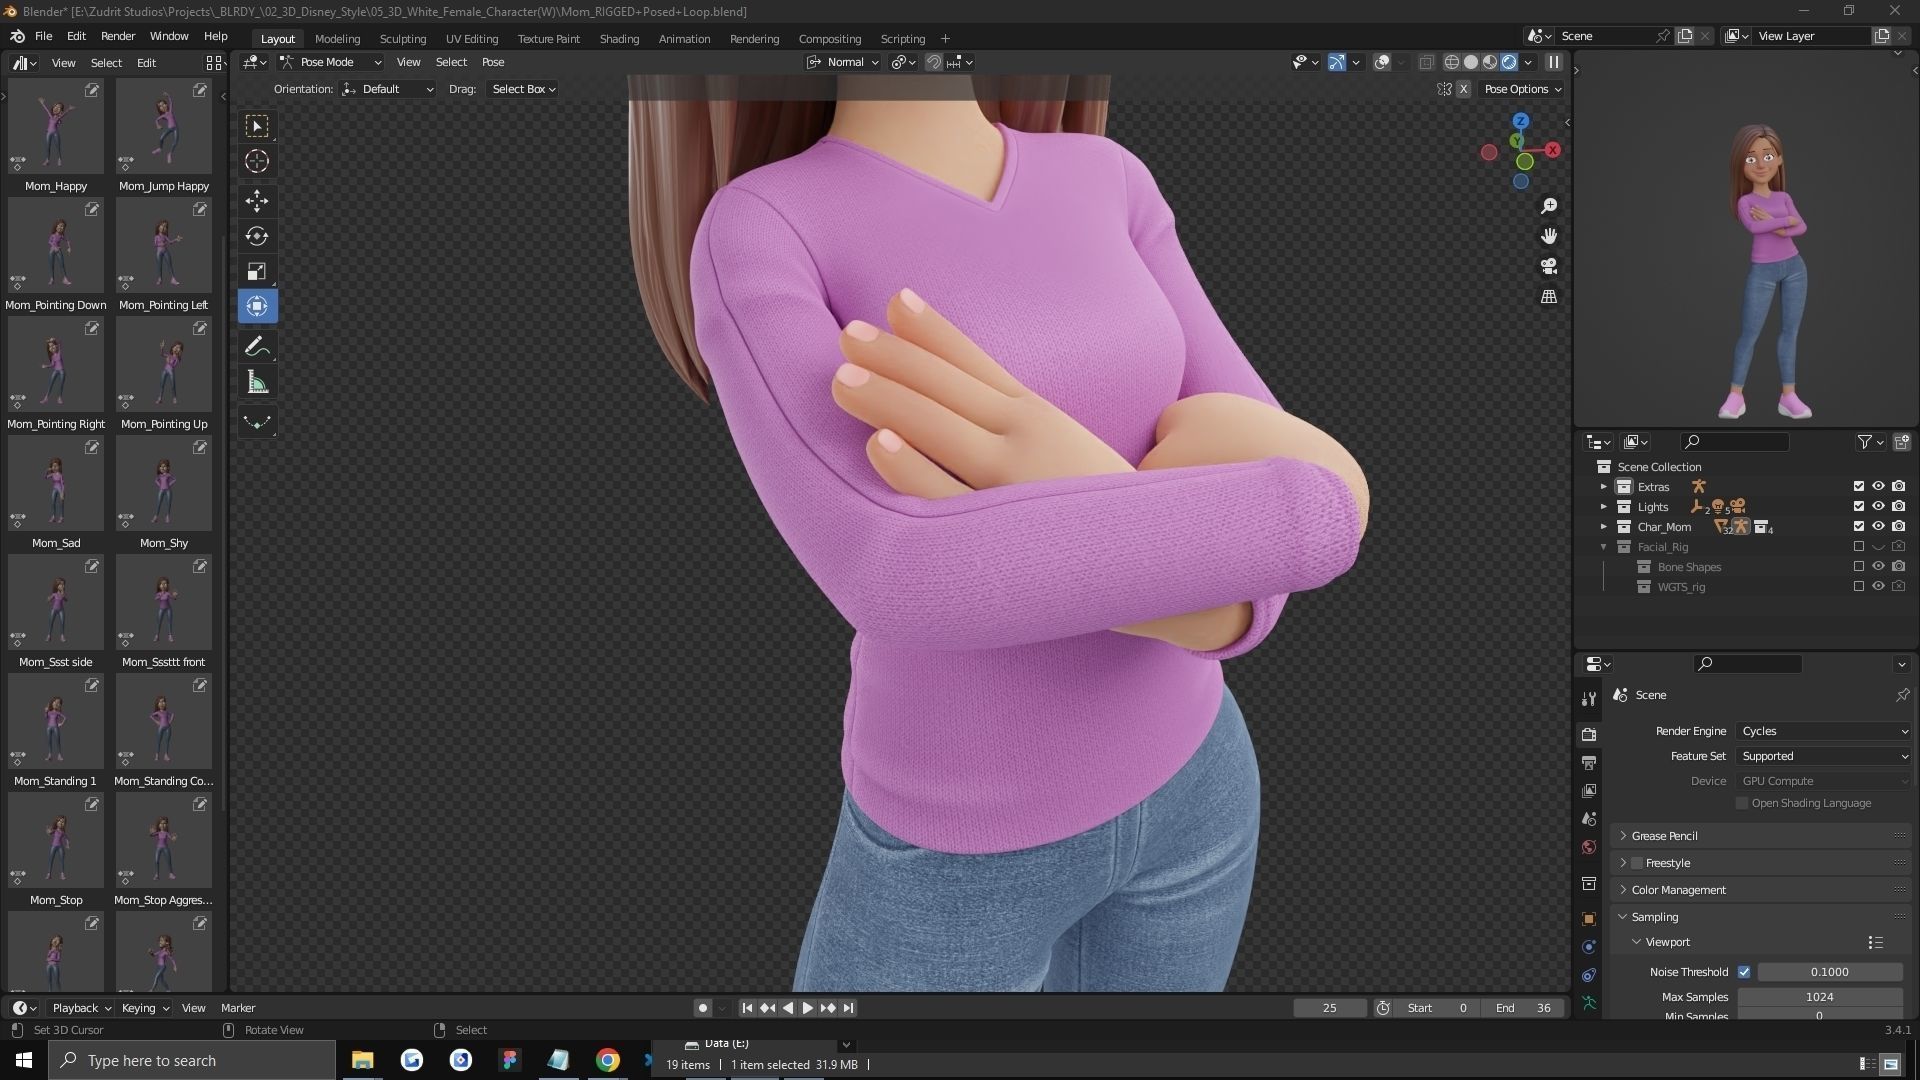Select the Breakdowner pose tool
1920x1080 pixels.
(x=257, y=423)
